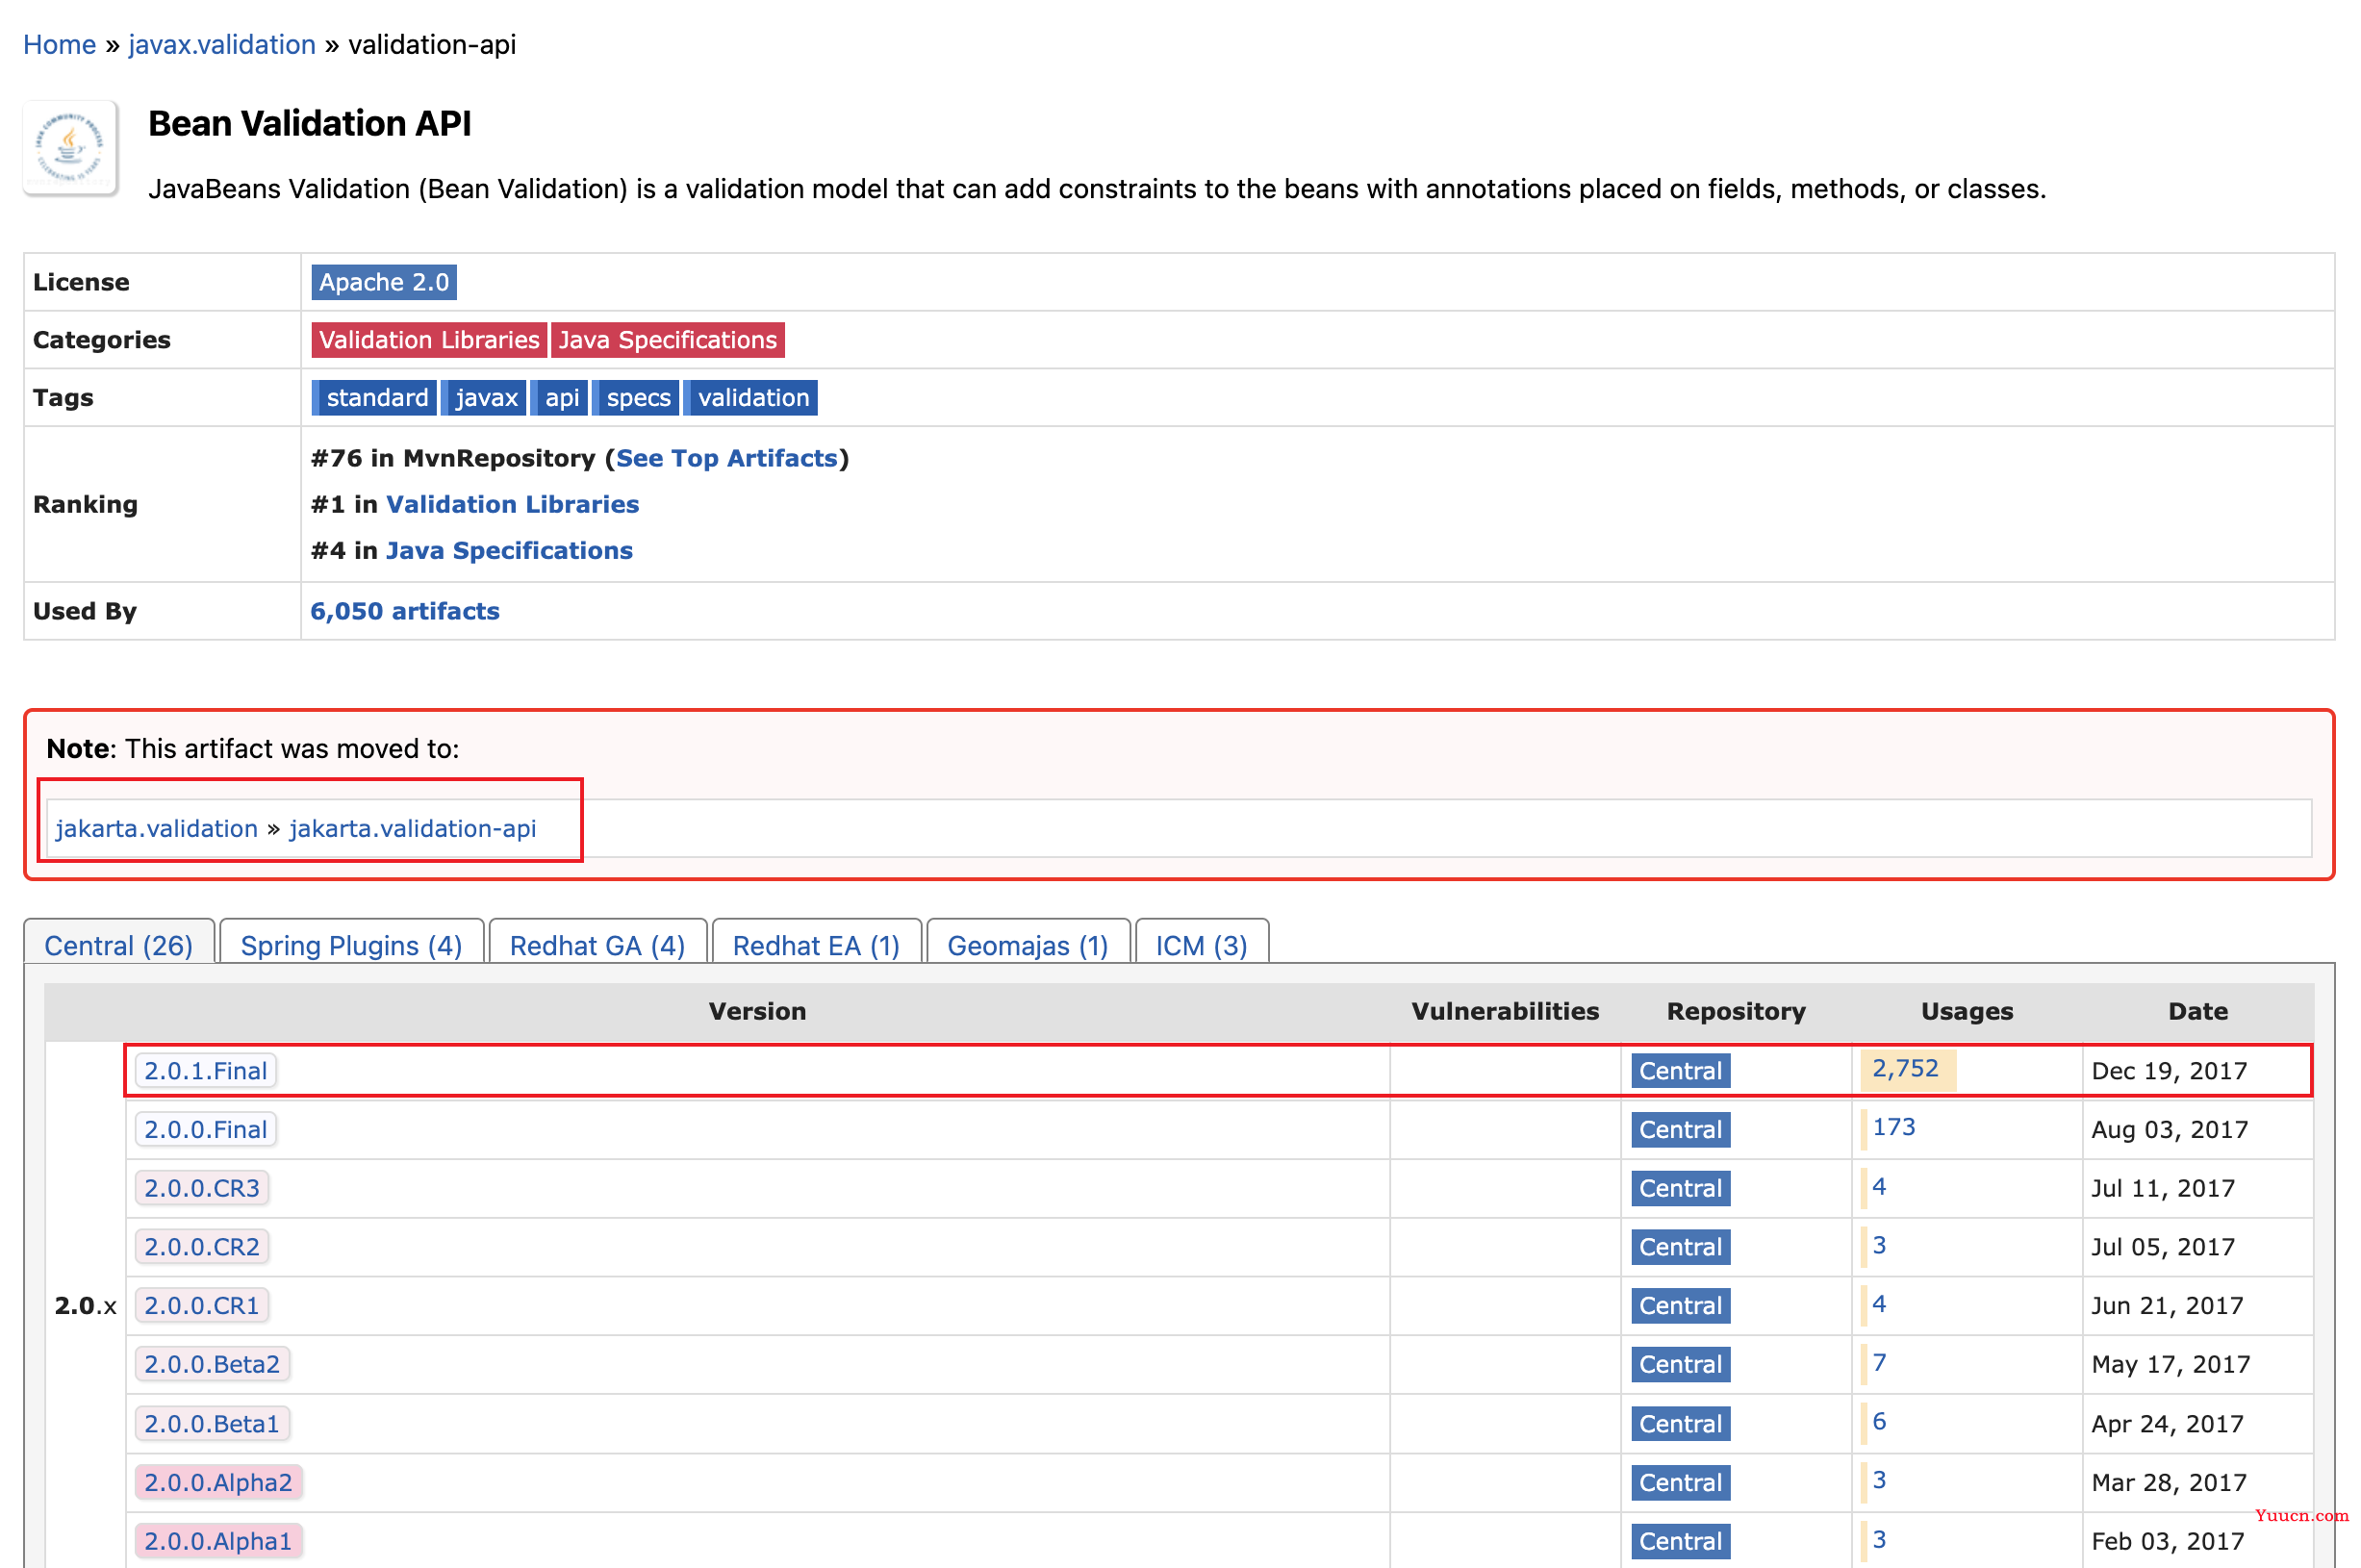2361x1568 pixels.
Task: Open Java Specifications ranking link
Action: 509,551
